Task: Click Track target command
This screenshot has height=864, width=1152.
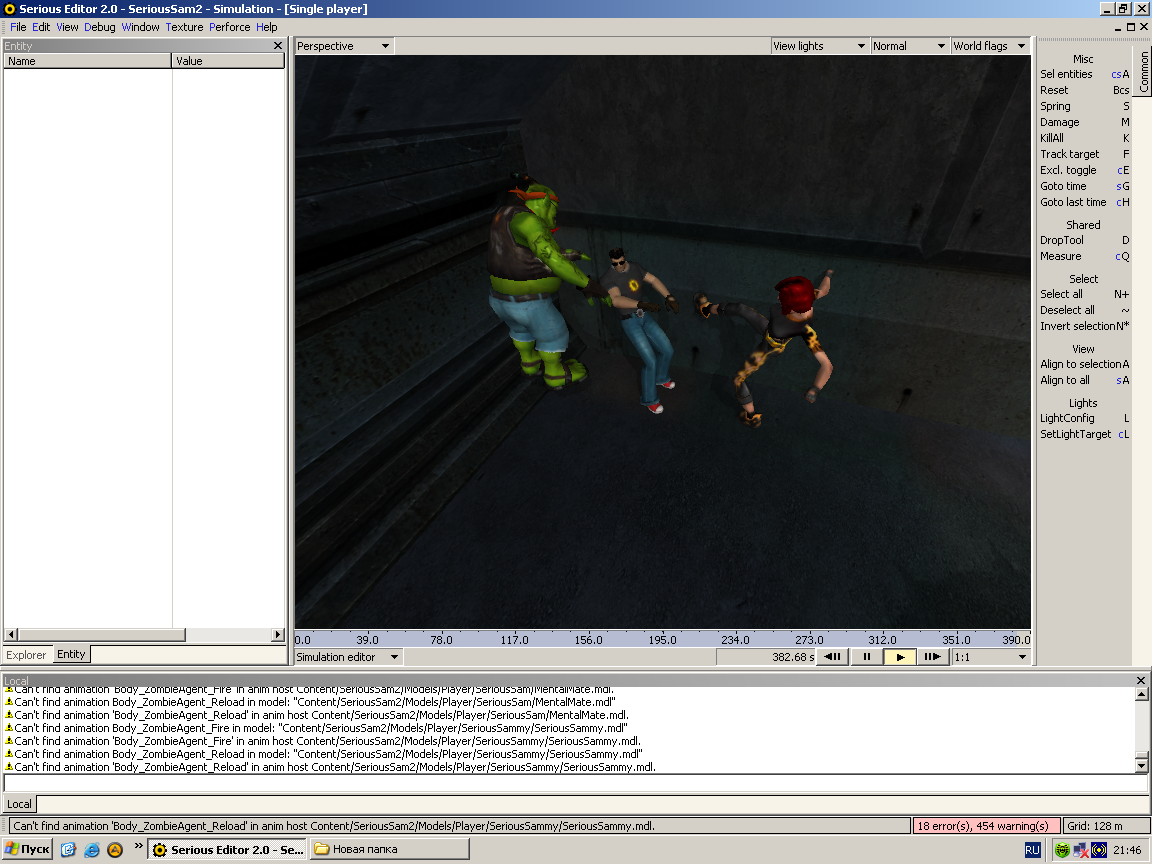Action: point(1084,154)
